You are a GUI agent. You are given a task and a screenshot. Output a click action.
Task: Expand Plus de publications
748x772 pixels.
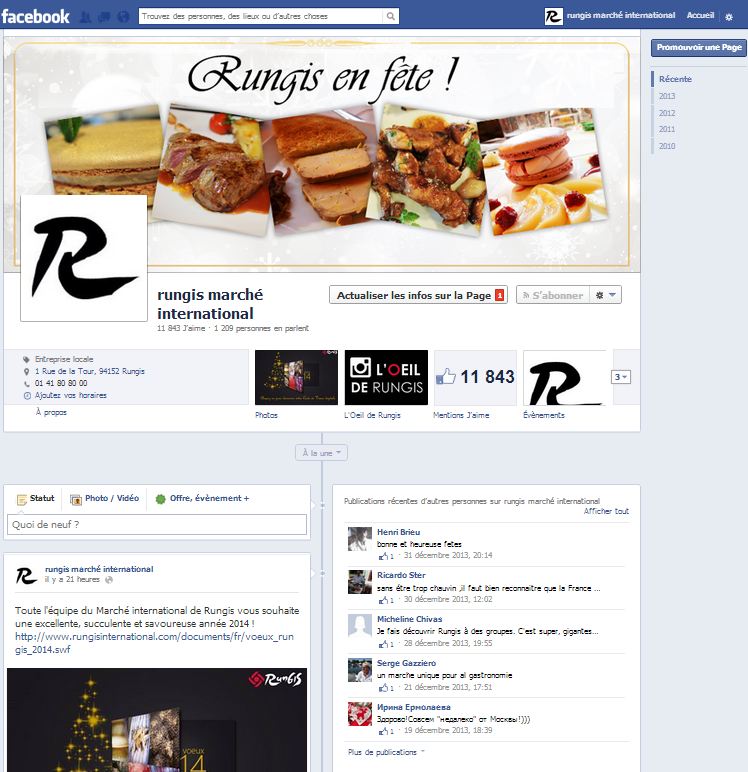[x=386, y=752]
